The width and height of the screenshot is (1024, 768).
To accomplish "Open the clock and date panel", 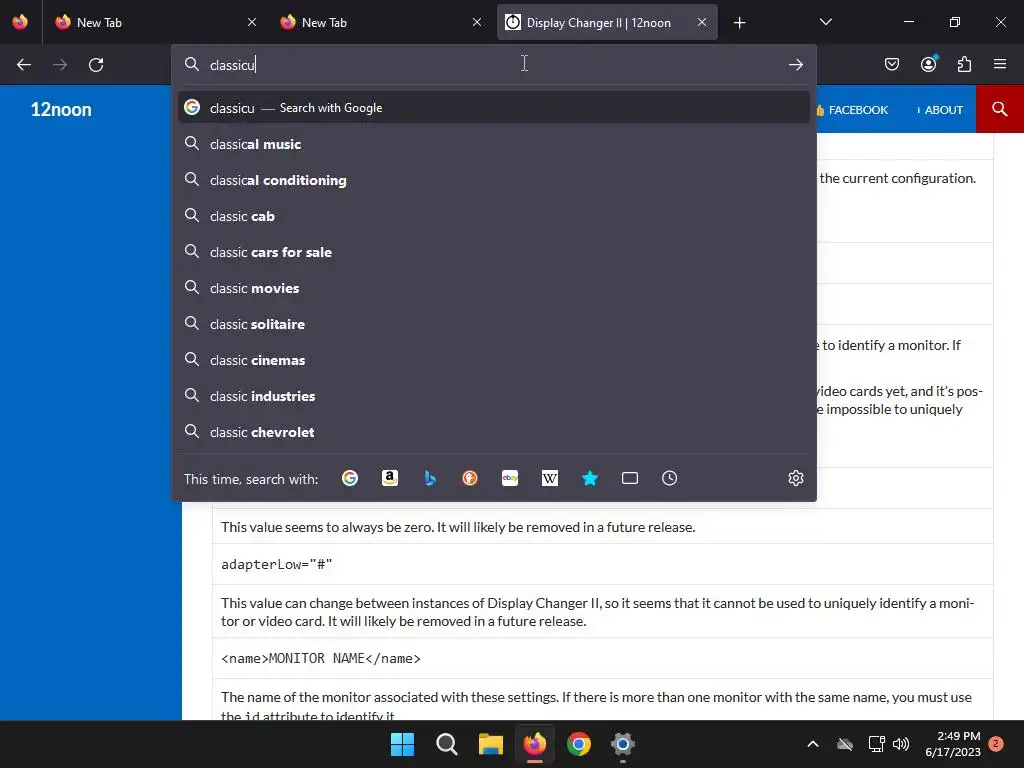I will (953, 744).
